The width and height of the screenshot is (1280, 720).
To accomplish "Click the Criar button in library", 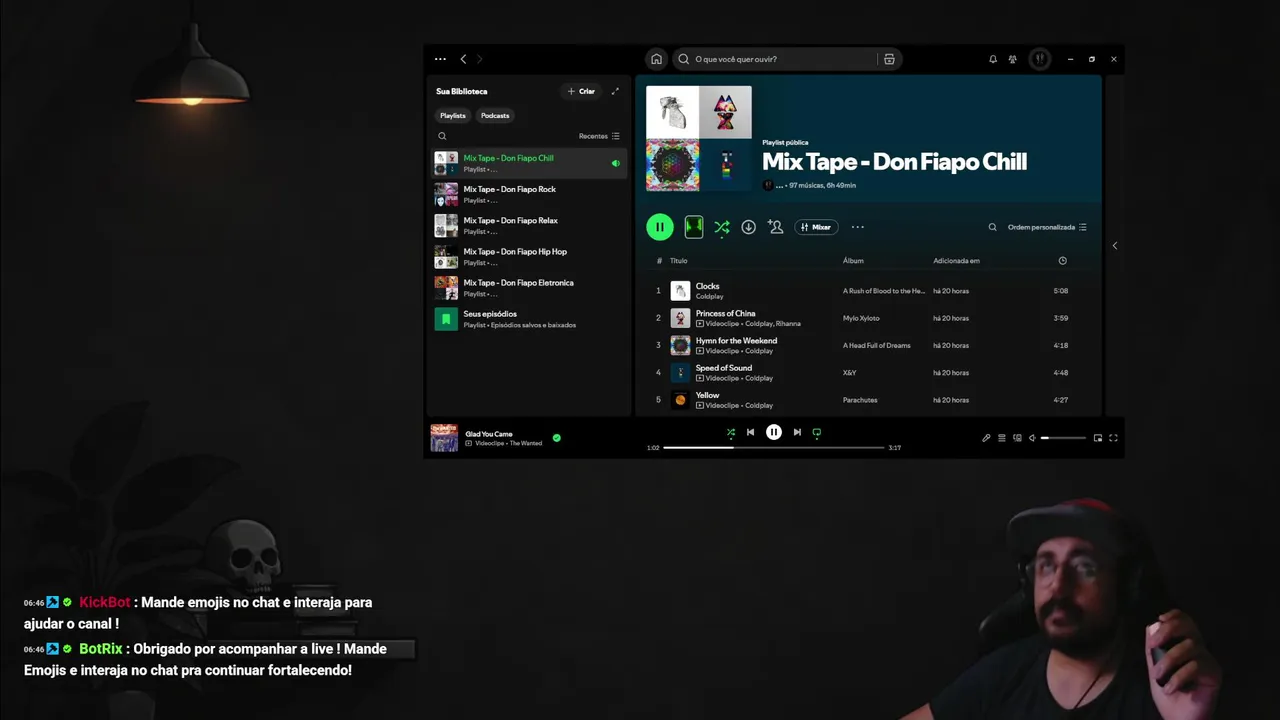I will point(581,91).
